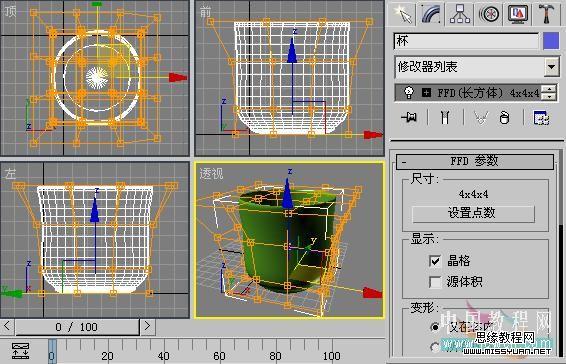Click the Make Unique icon

pos(480,118)
